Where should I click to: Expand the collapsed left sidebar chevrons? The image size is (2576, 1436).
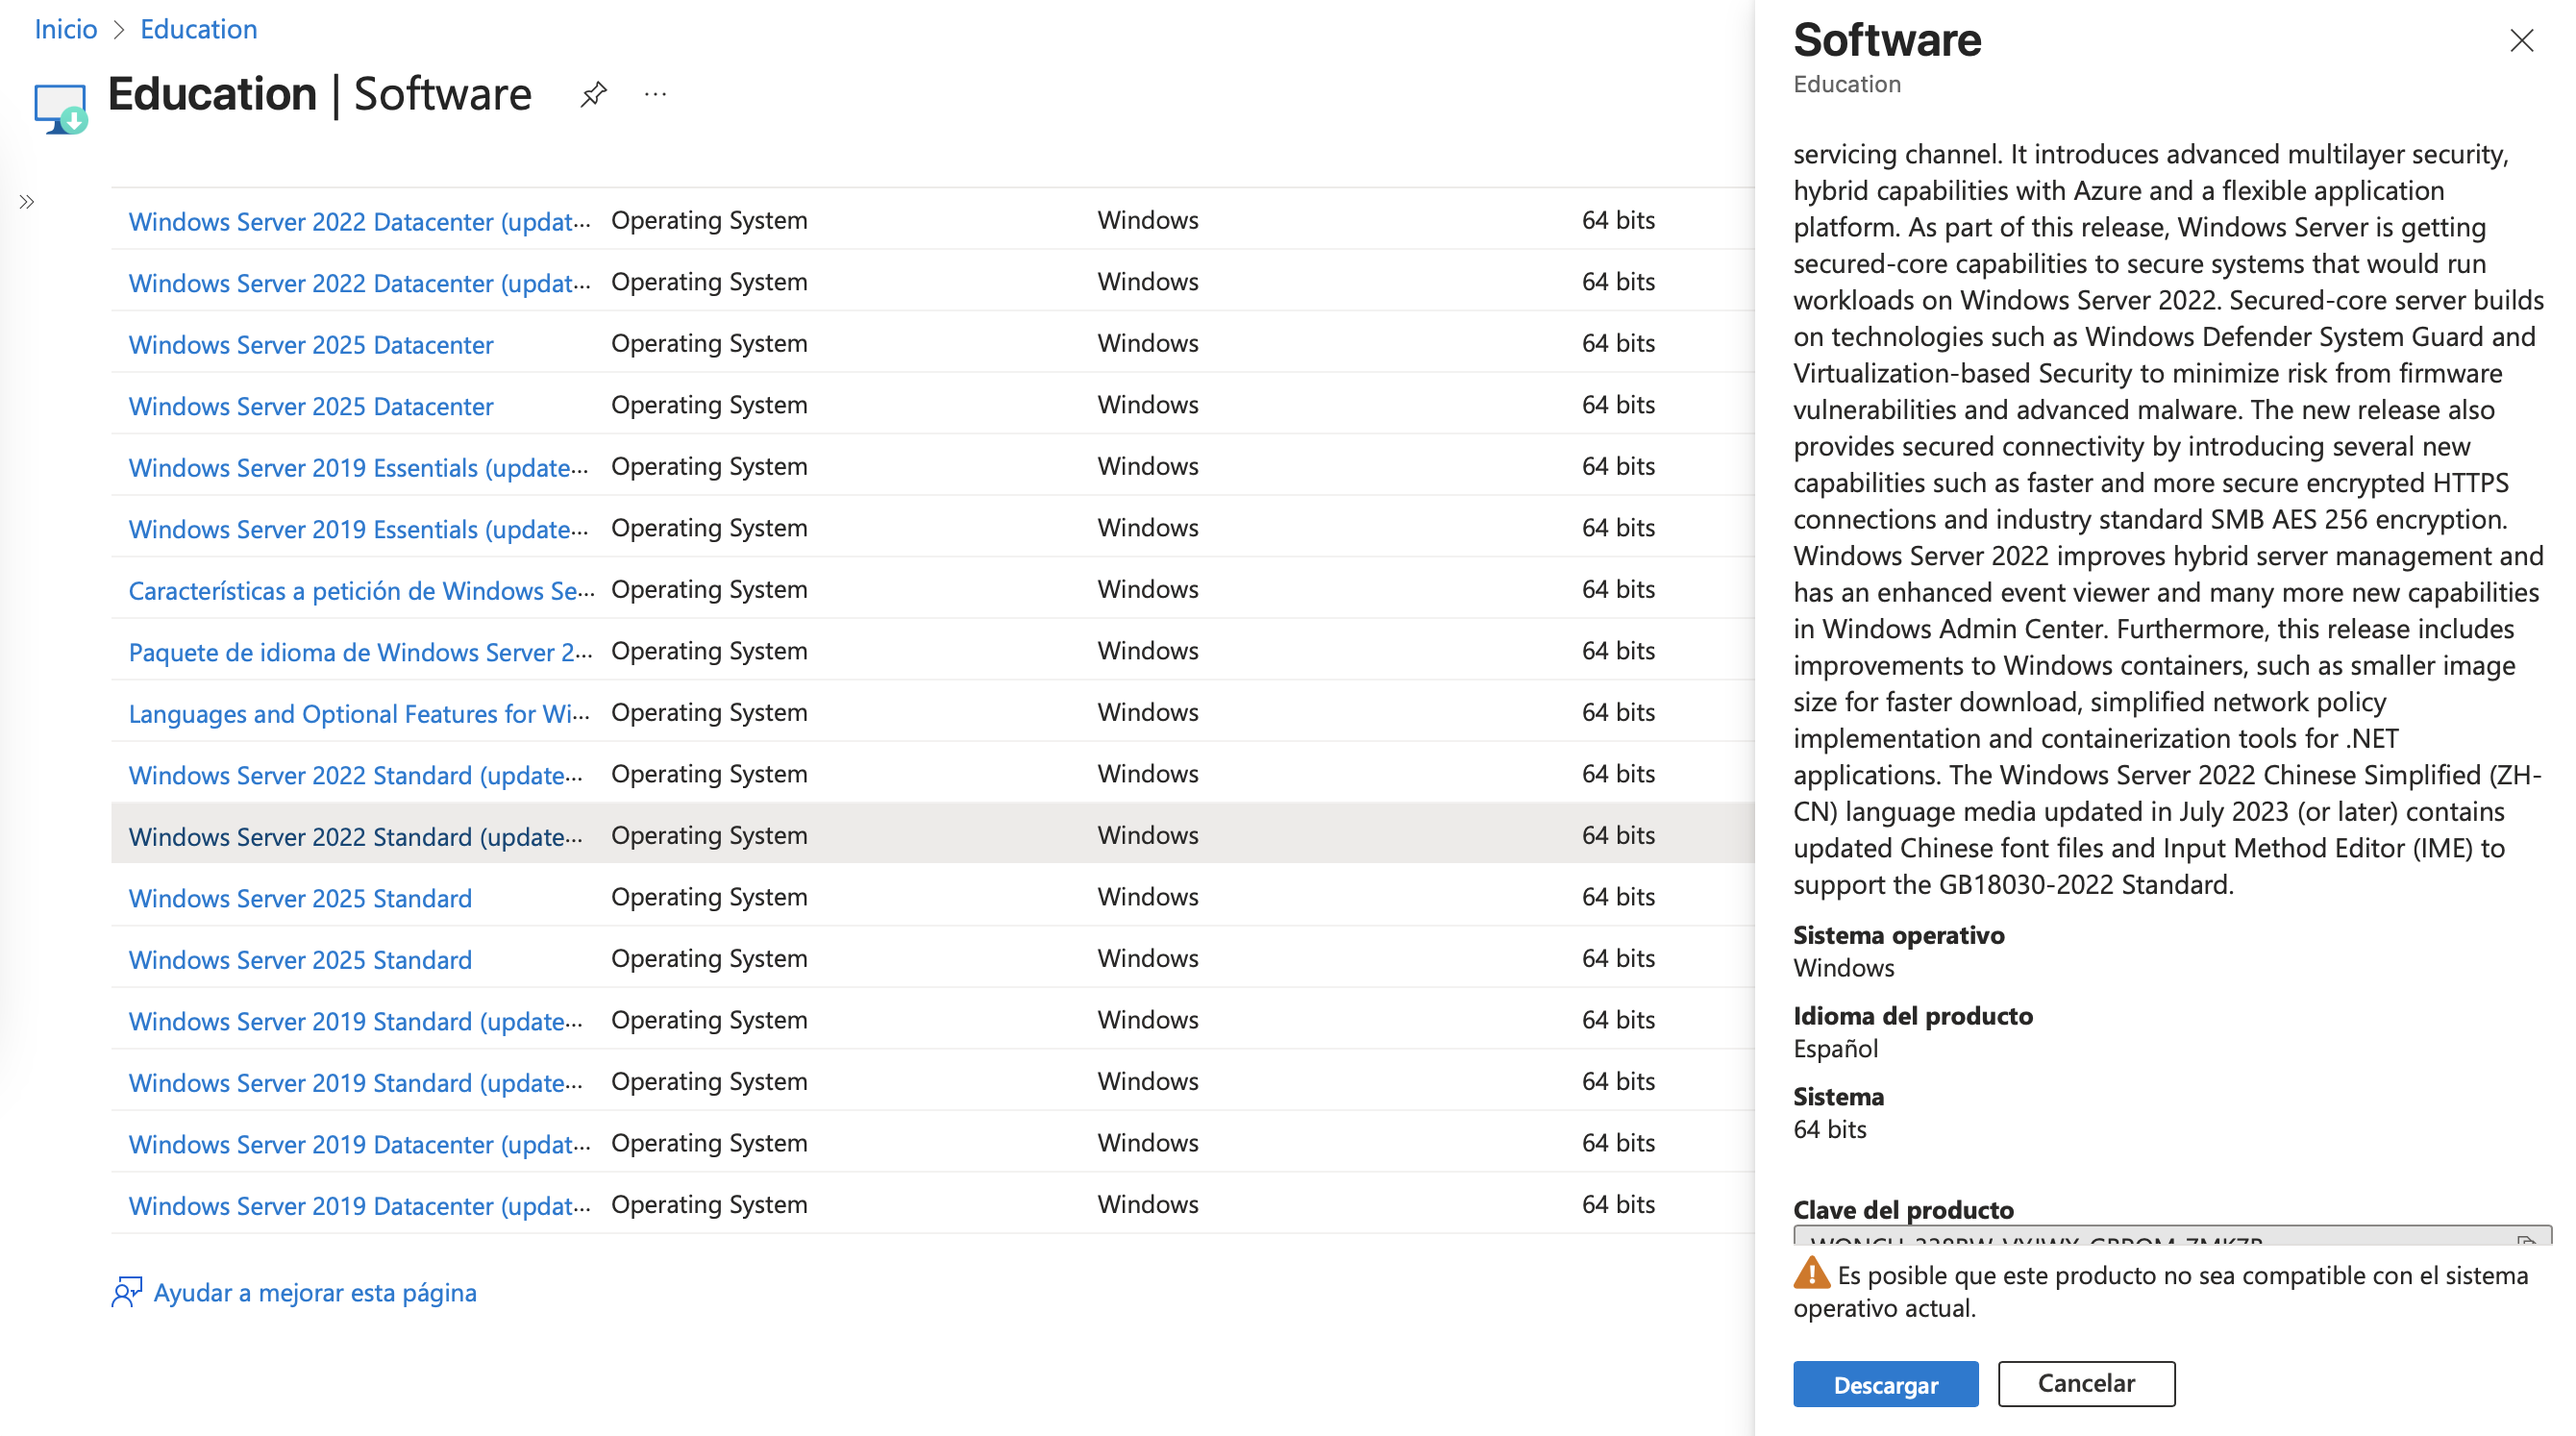[27, 202]
